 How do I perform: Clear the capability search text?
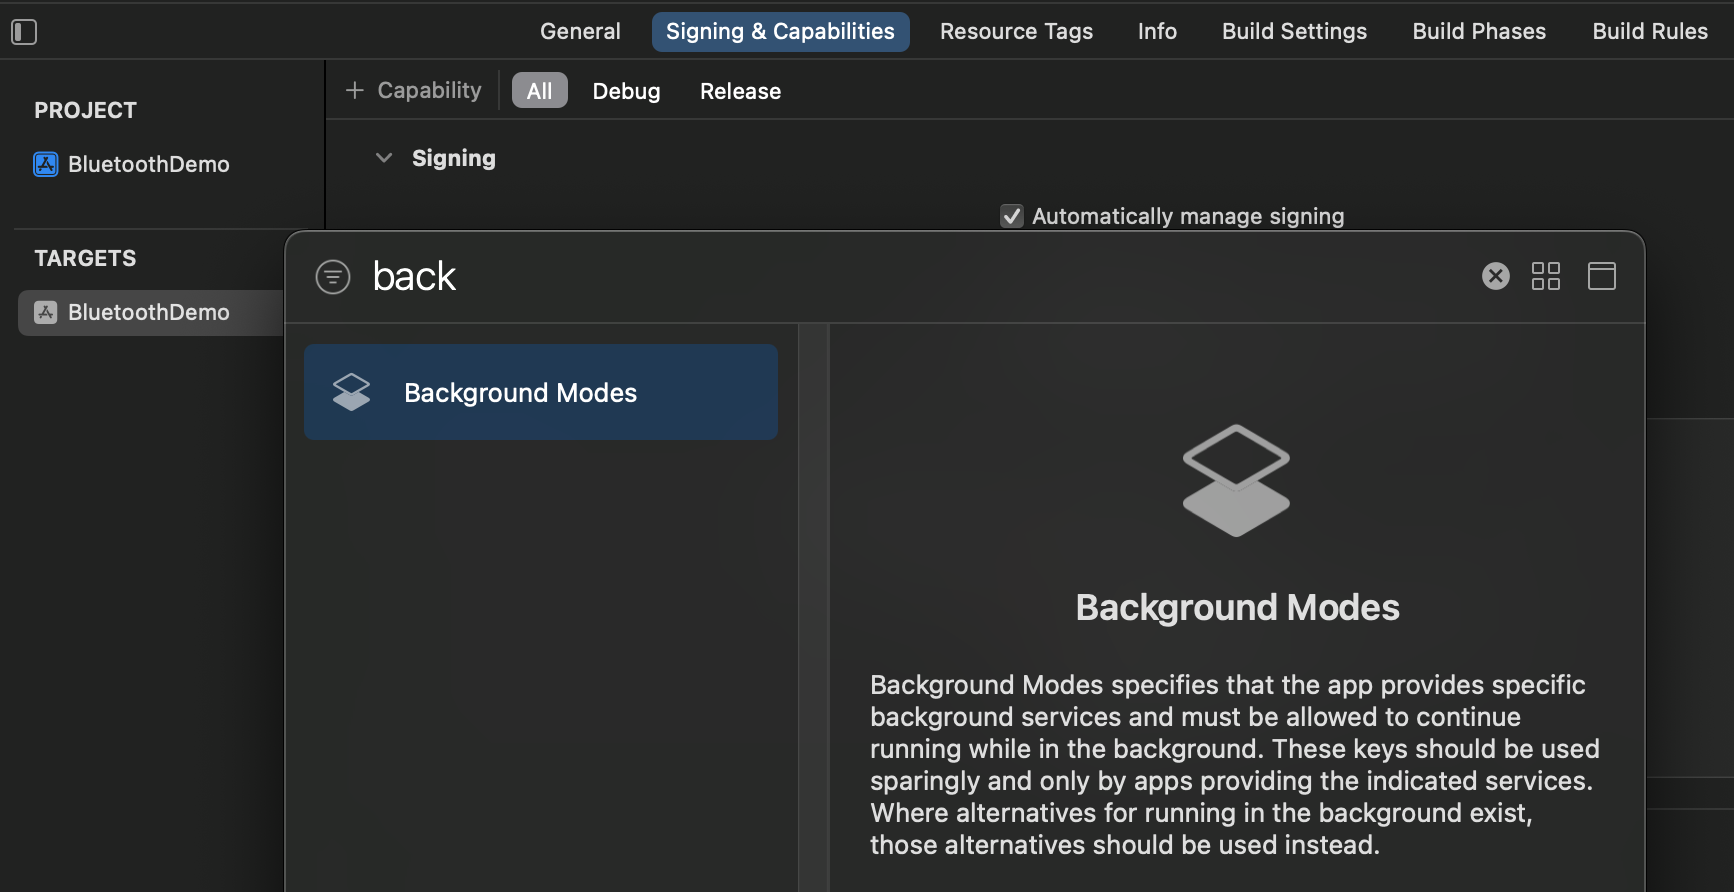click(1495, 276)
